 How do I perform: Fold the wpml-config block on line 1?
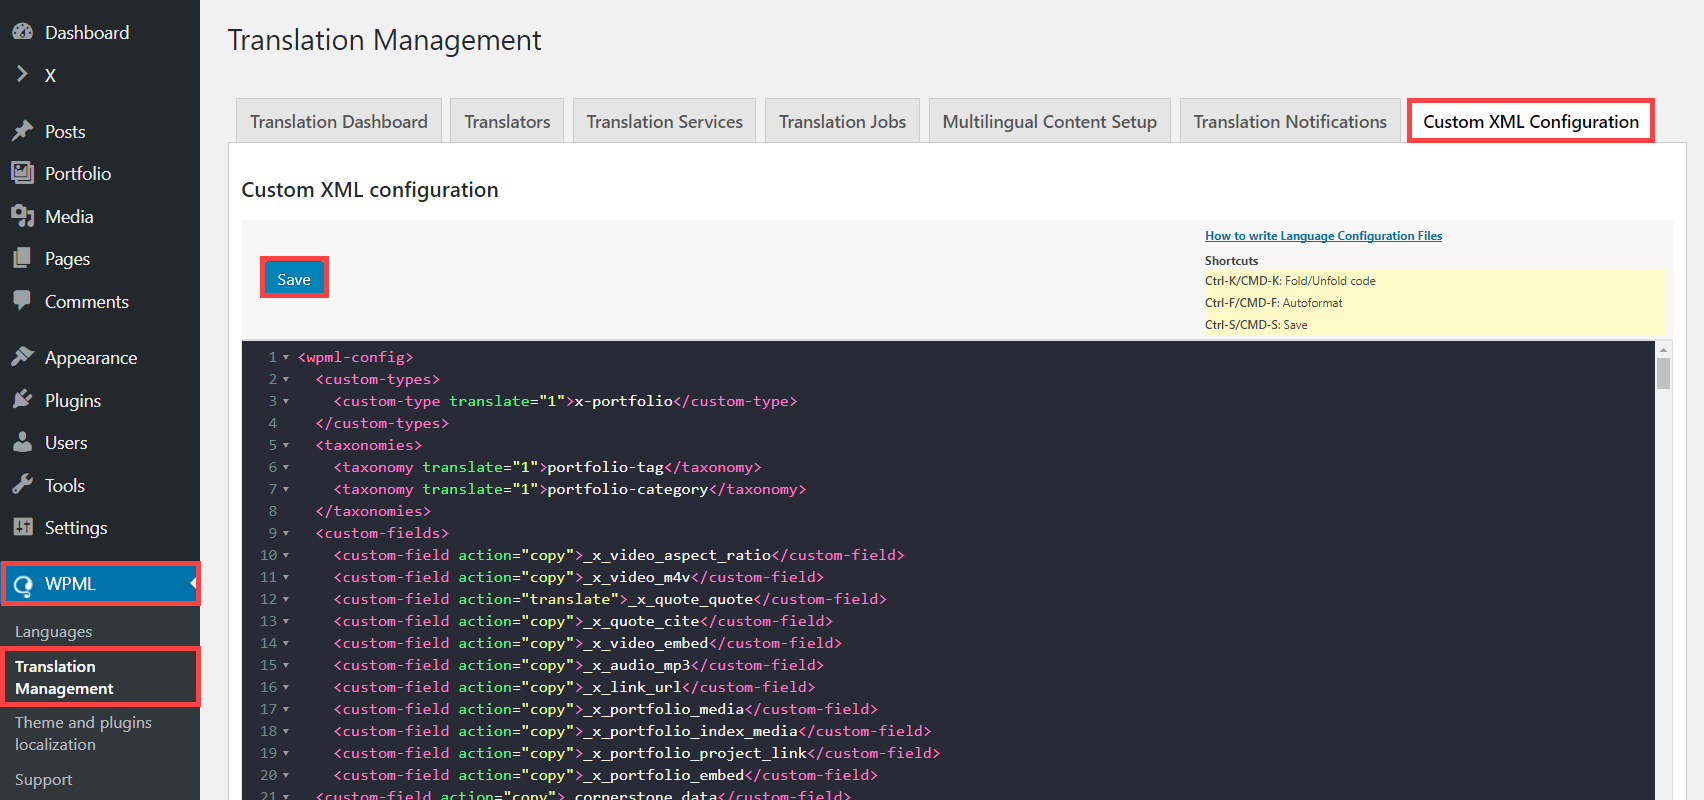(286, 357)
